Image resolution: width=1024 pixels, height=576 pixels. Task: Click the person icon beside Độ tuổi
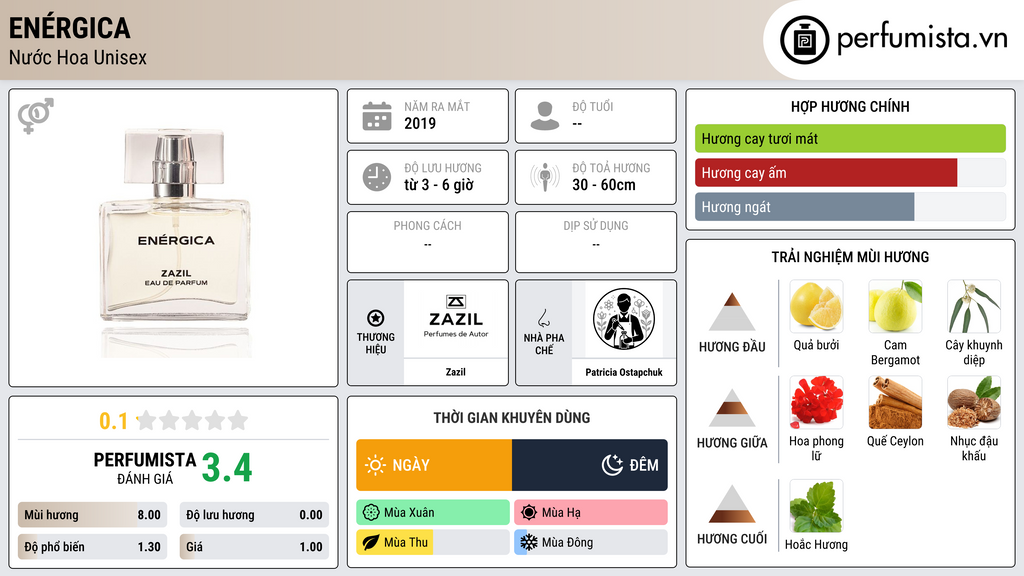coord(545,116)
